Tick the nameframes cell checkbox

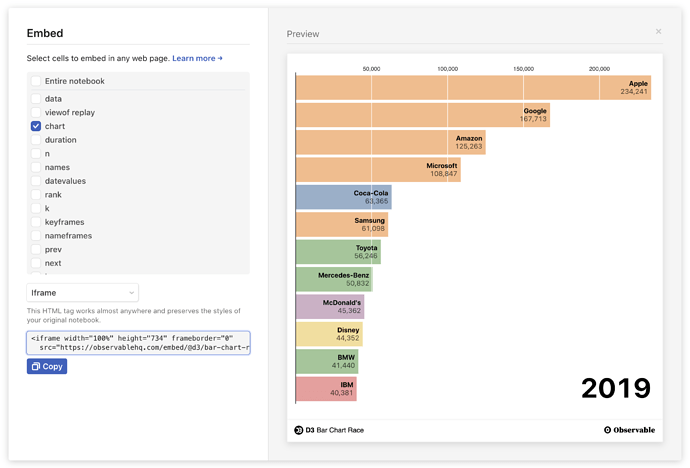pos(37,236)
